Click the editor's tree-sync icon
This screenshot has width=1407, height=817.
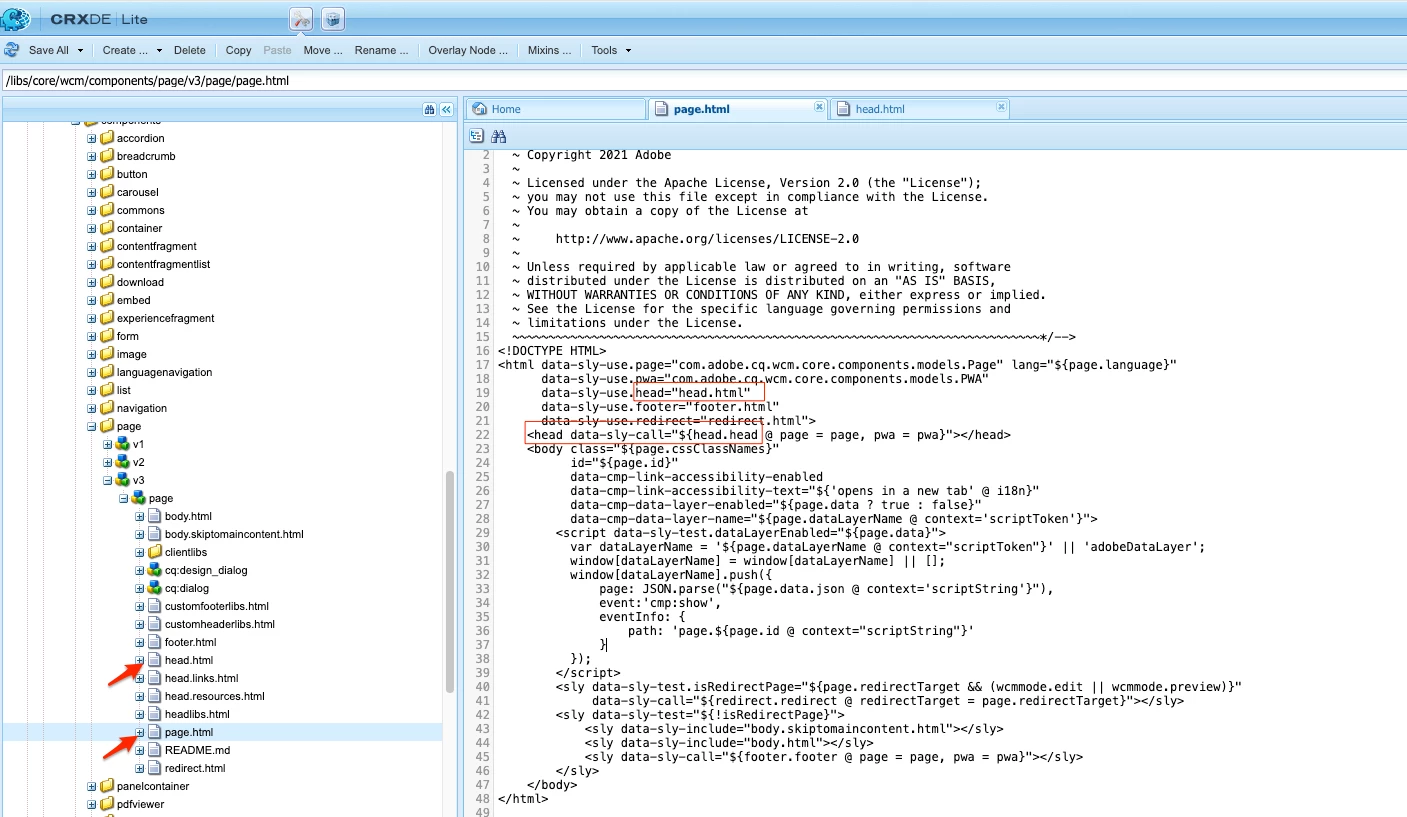(x=477, y=136)
